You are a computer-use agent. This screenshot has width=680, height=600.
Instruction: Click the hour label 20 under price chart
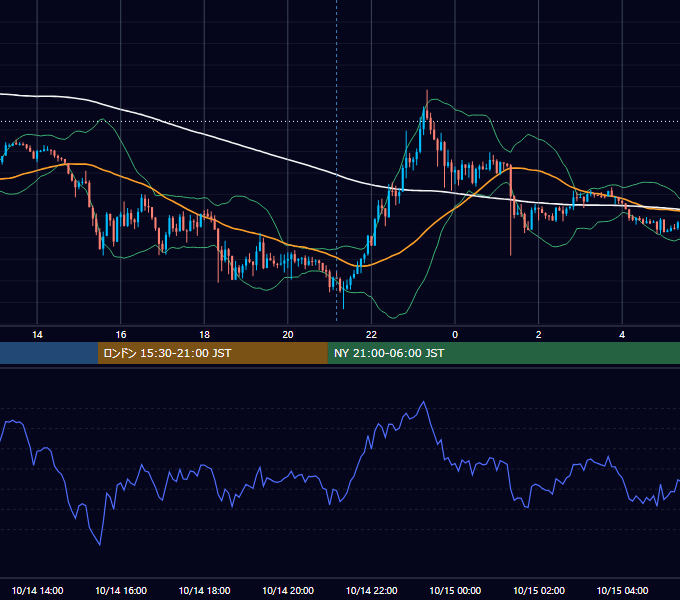tap(288, 335)
